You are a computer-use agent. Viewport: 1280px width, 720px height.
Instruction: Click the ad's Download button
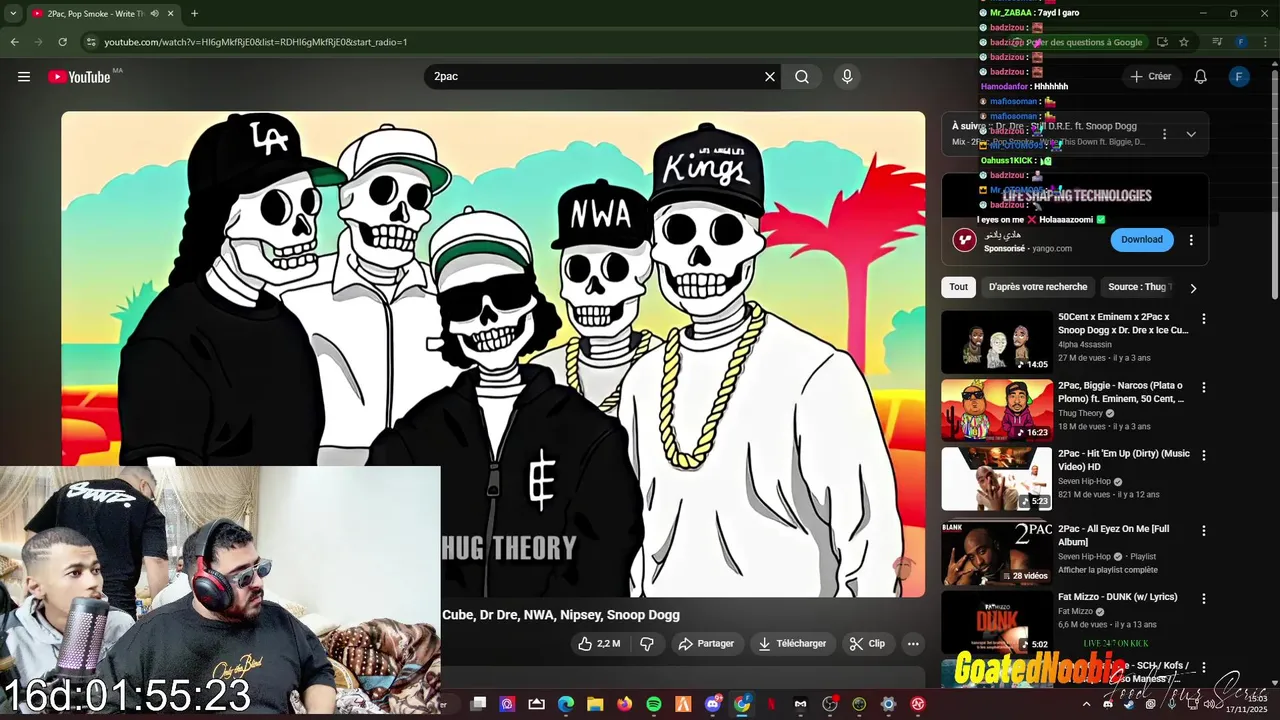coord(1141,240)
